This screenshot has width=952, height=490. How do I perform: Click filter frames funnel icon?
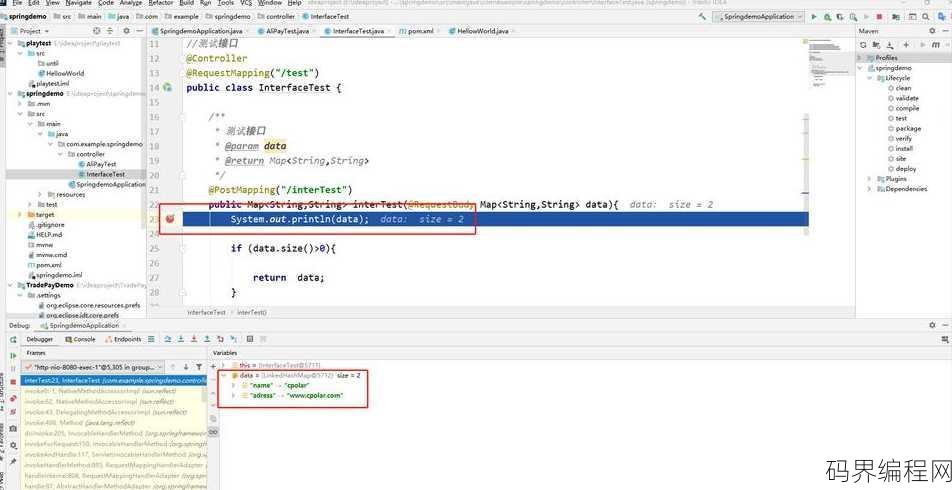pyautogui.click(x=199, y=367)
